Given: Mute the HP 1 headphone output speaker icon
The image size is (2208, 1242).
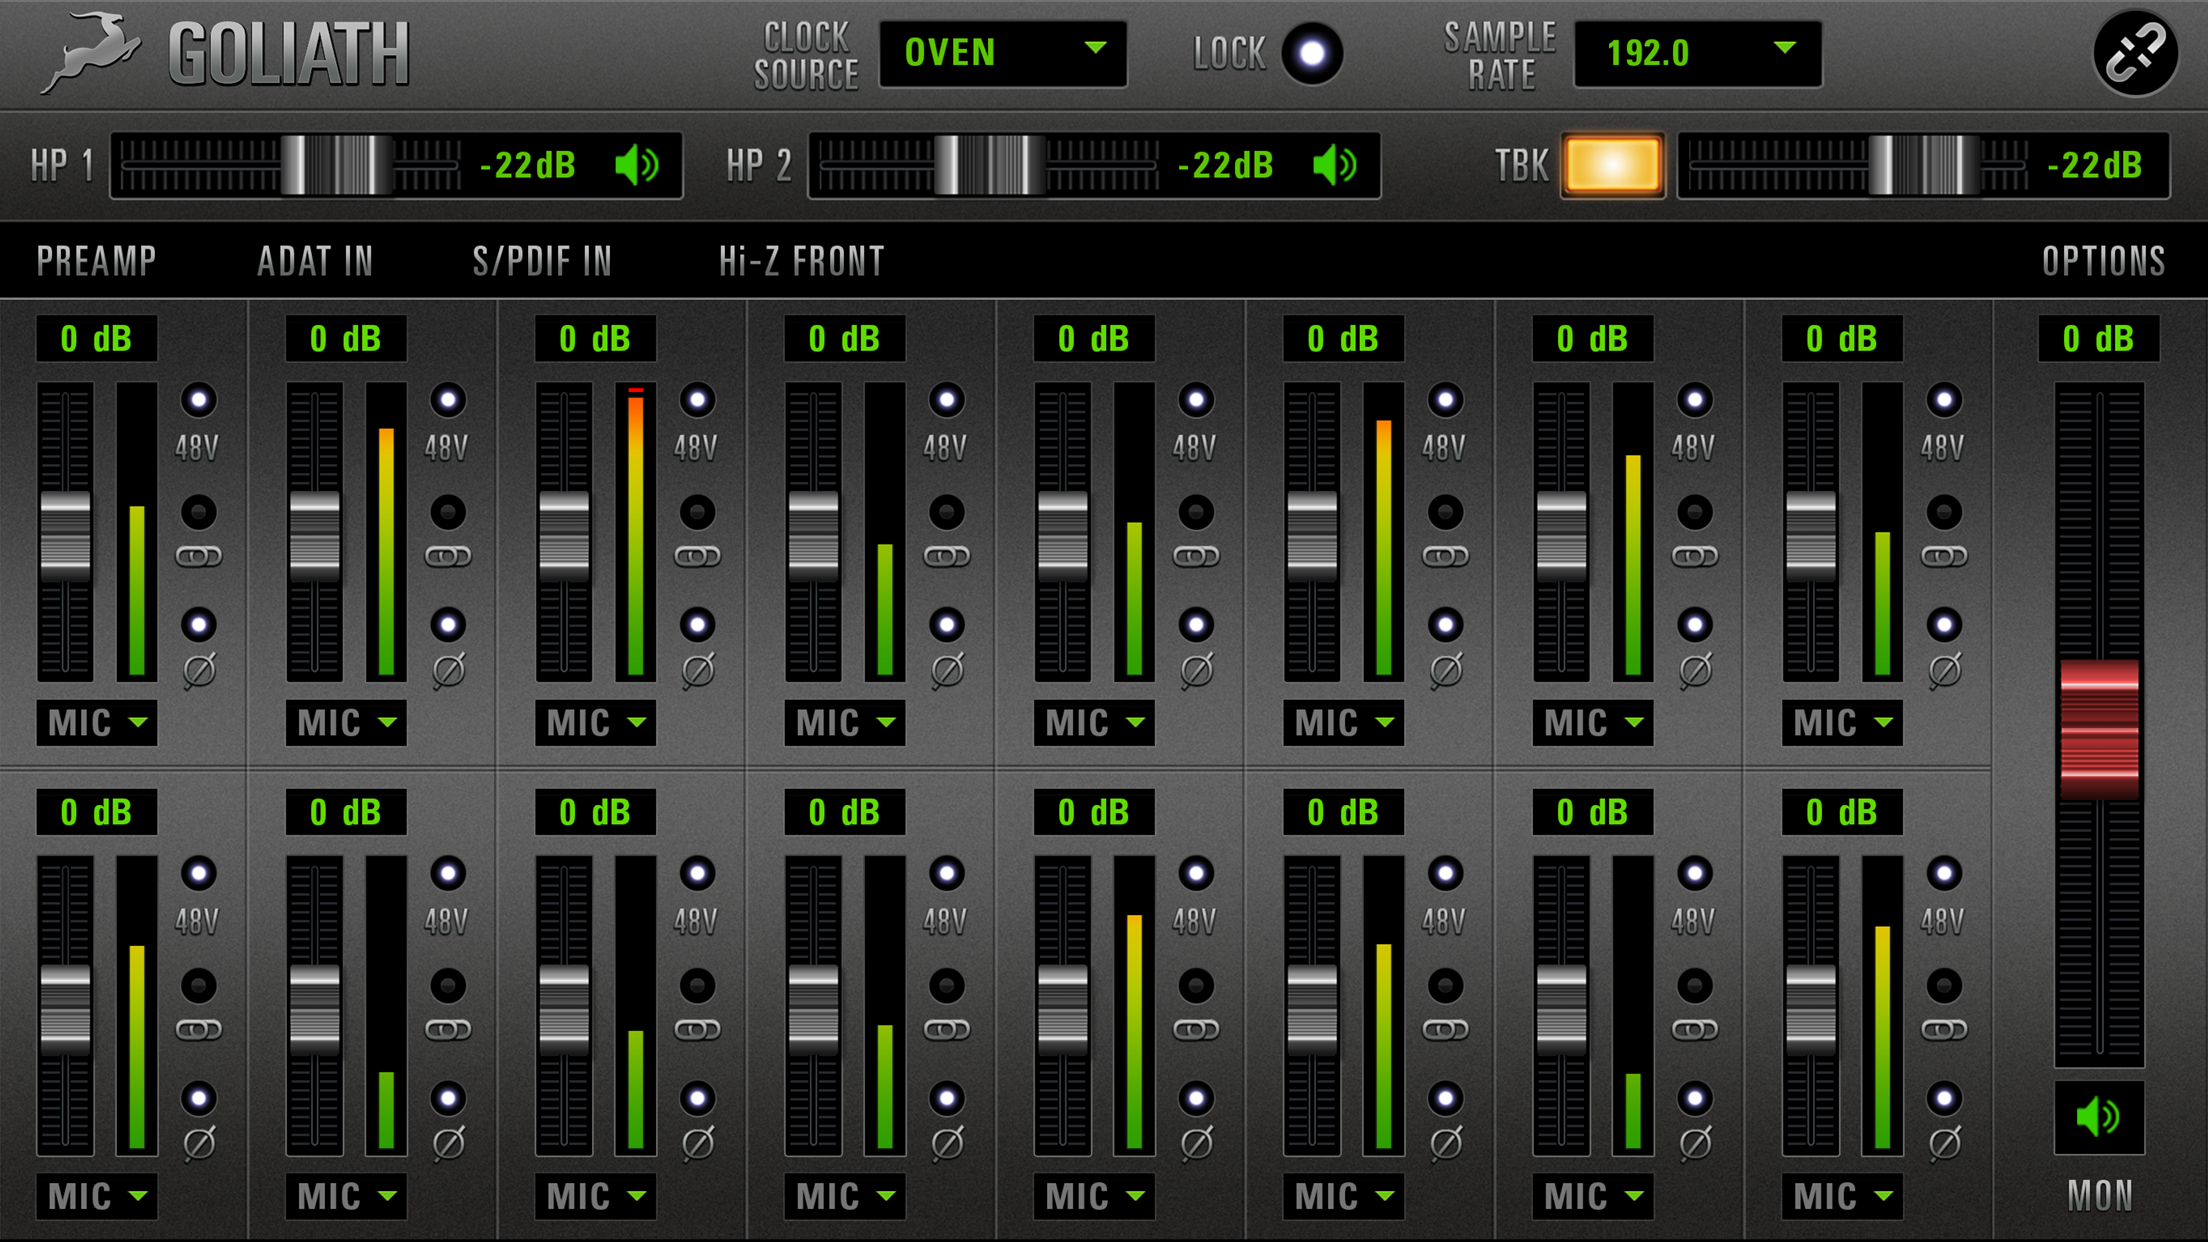Looking at the screenshot, I should click(x=638, y=165).
